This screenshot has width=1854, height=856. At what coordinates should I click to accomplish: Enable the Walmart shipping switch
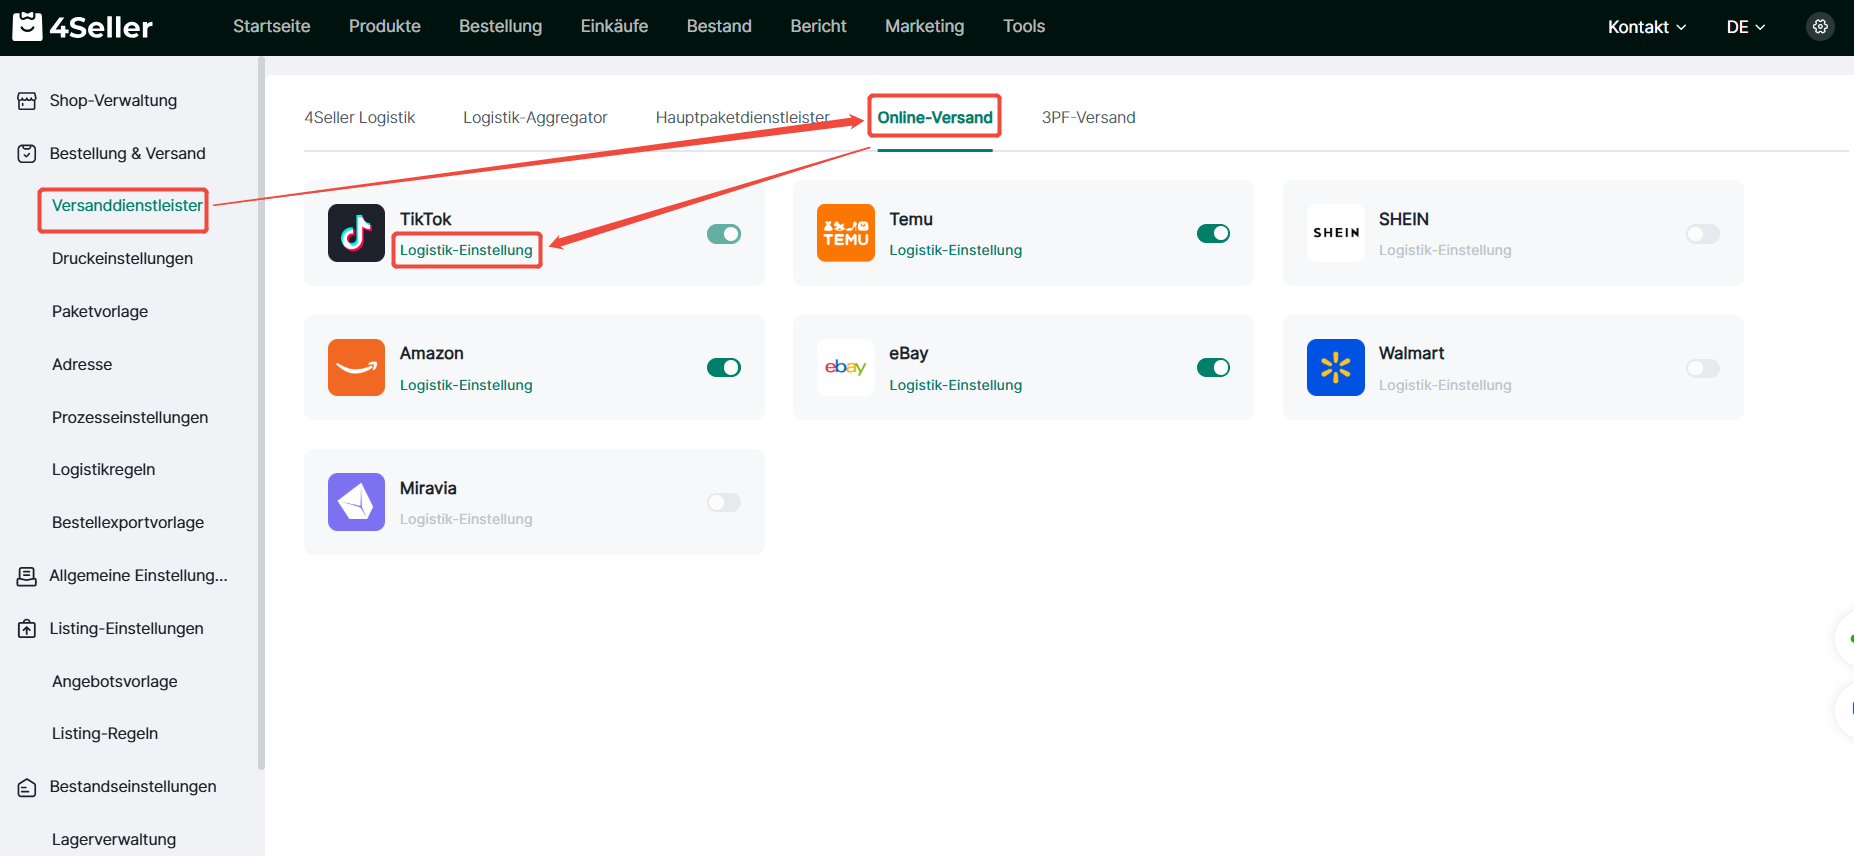[1702, 368]
